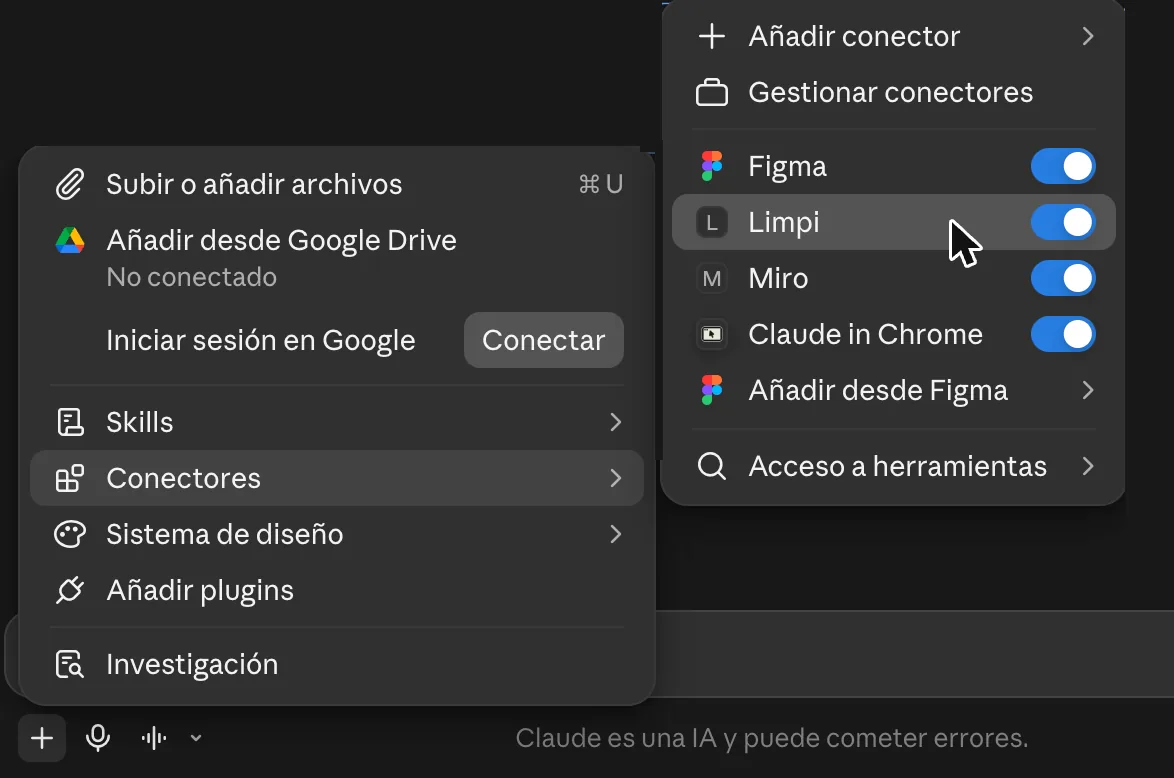This screenshot has width=1174, height=778.
Task: Disable the Limpi connector toggle
Action: (x=1063, y=222)
